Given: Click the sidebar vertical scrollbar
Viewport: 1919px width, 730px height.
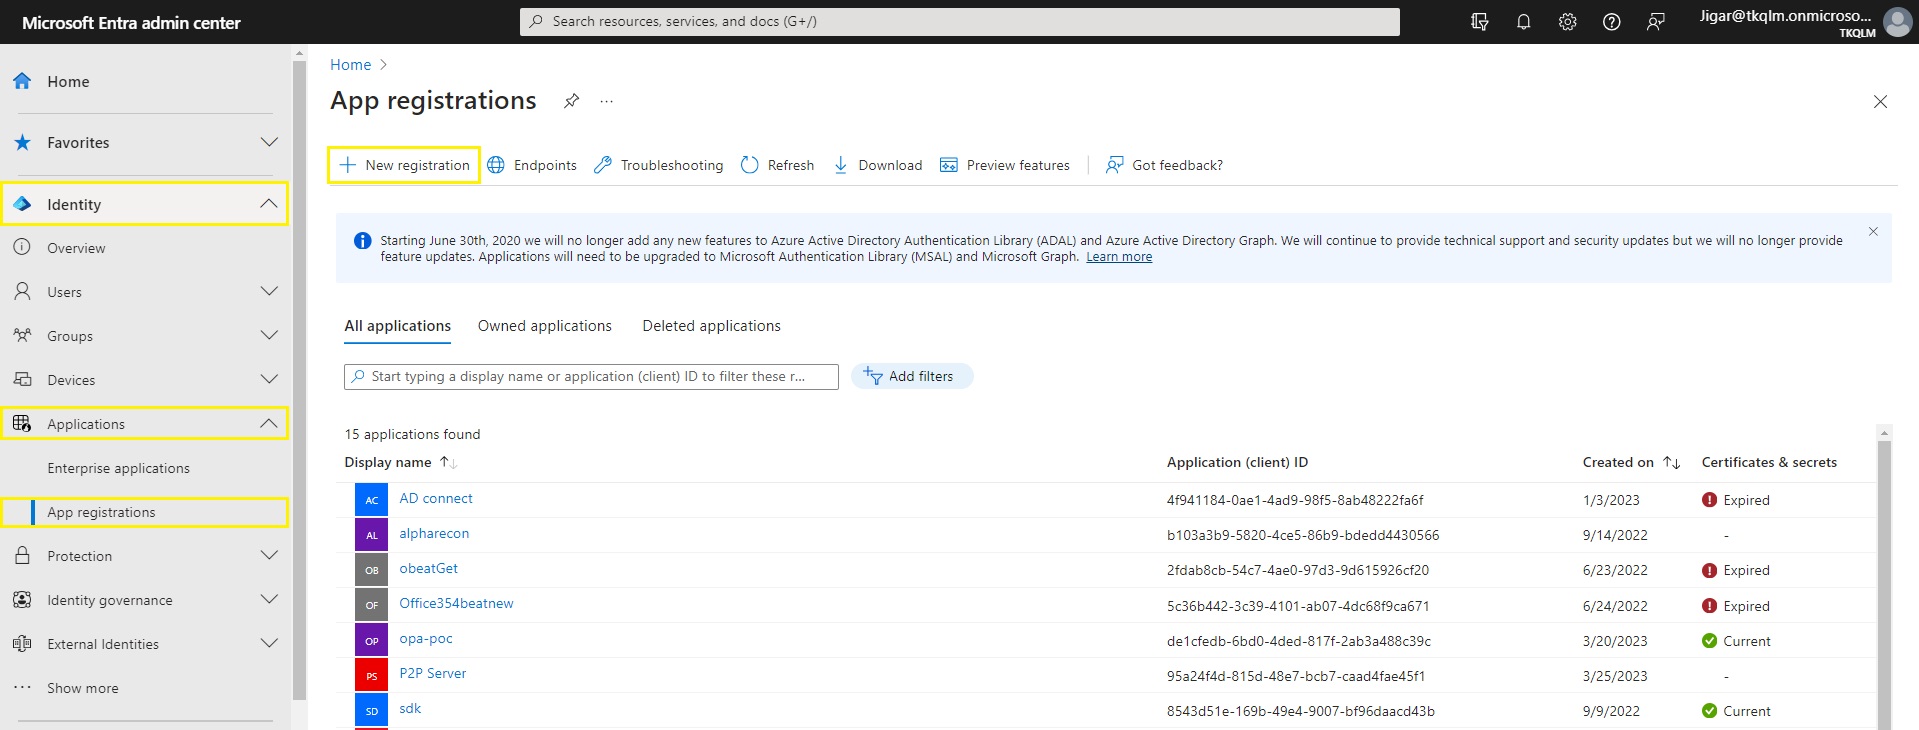Looking at the screenshot, I should (299, 380).
